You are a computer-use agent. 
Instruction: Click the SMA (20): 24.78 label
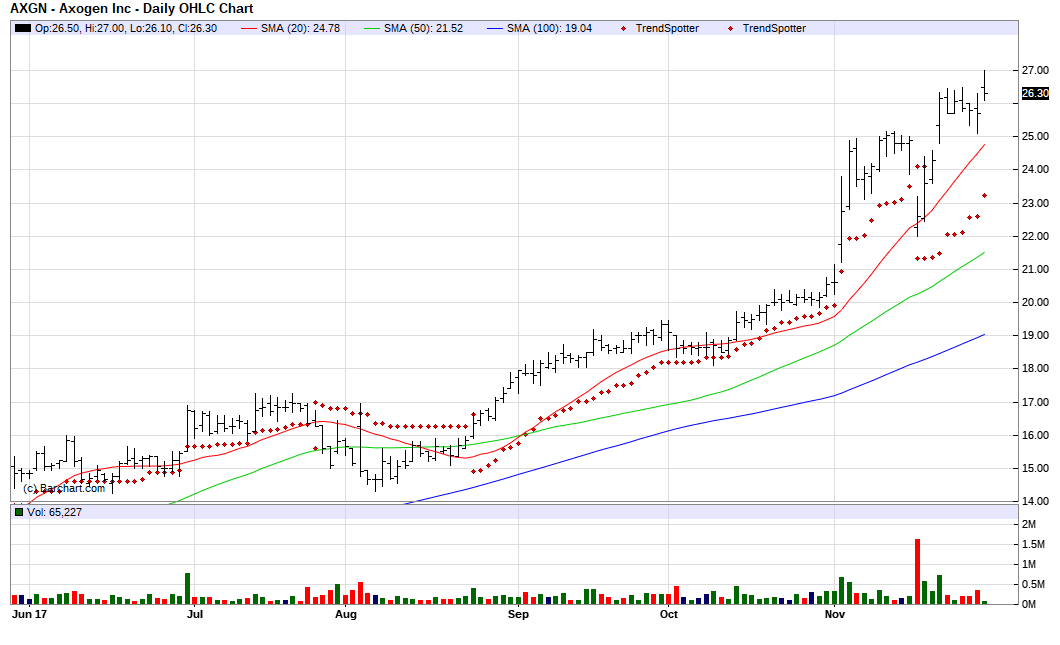pyautogui.click(x=300, y=28)
